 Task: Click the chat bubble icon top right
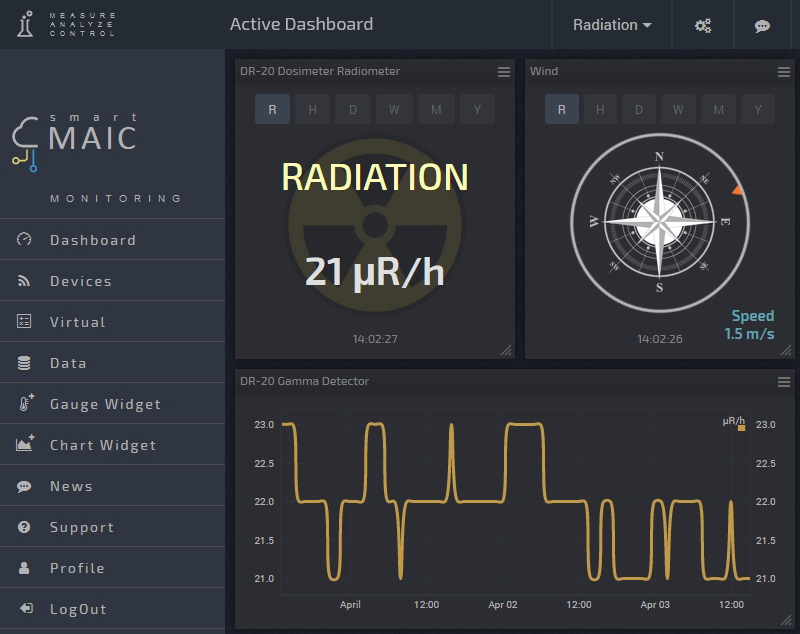point(765,25)
